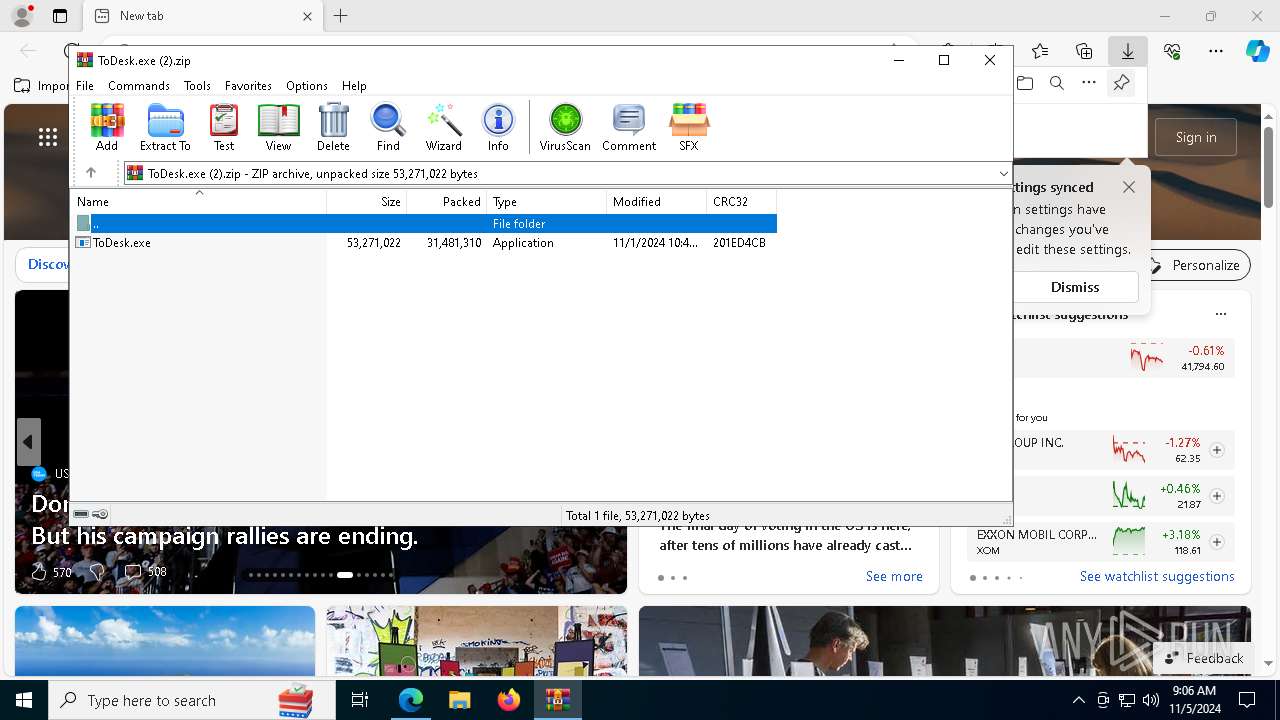This screenshot has width=1280, height=720.
Task: Show archive Info
Action: click(498, 127)
